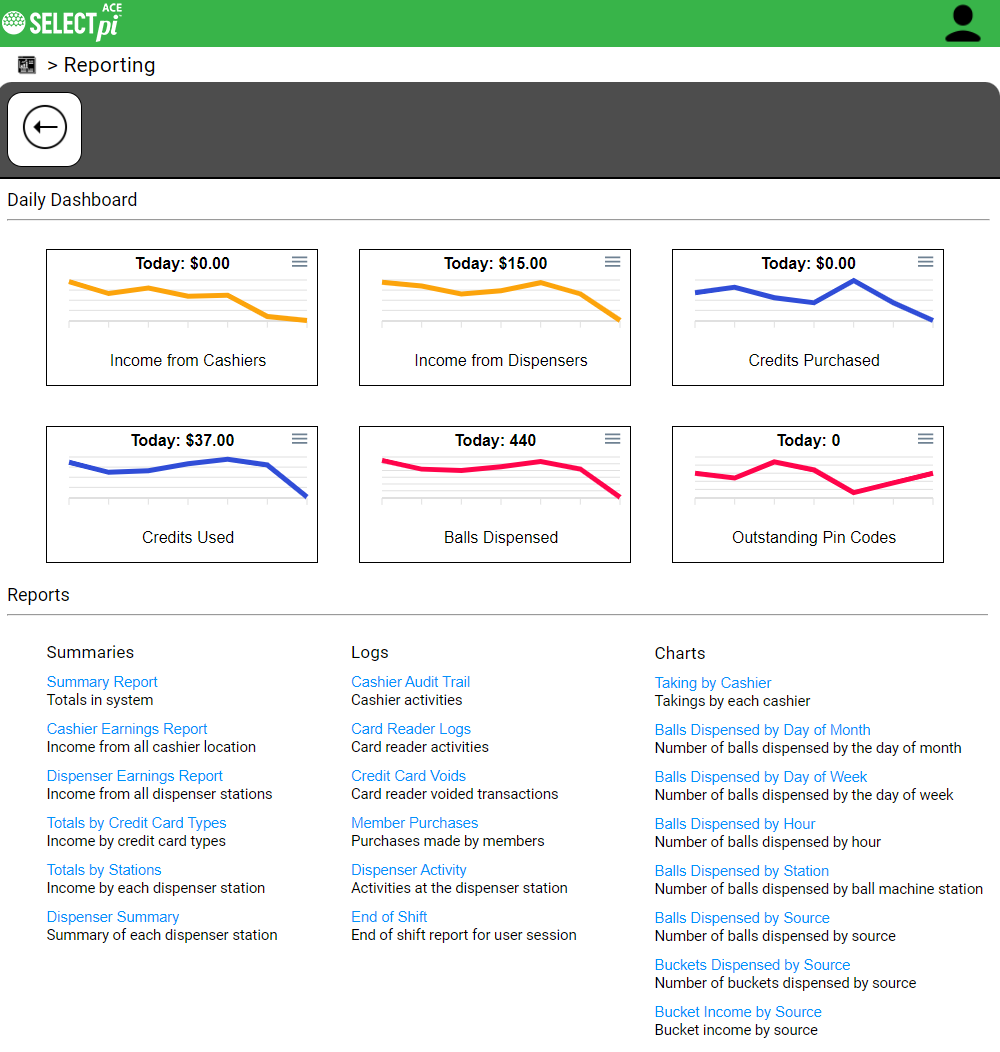Open Cashier Earnings Report

[x=127, y=729]
